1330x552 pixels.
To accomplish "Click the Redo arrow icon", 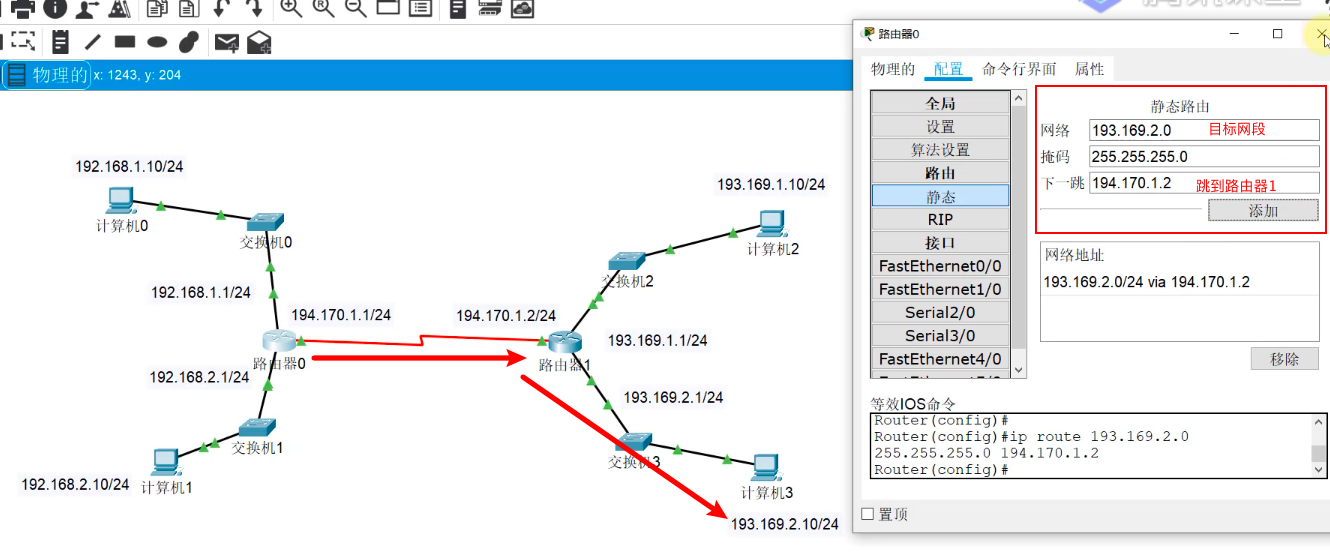I will tap(254, 8).
